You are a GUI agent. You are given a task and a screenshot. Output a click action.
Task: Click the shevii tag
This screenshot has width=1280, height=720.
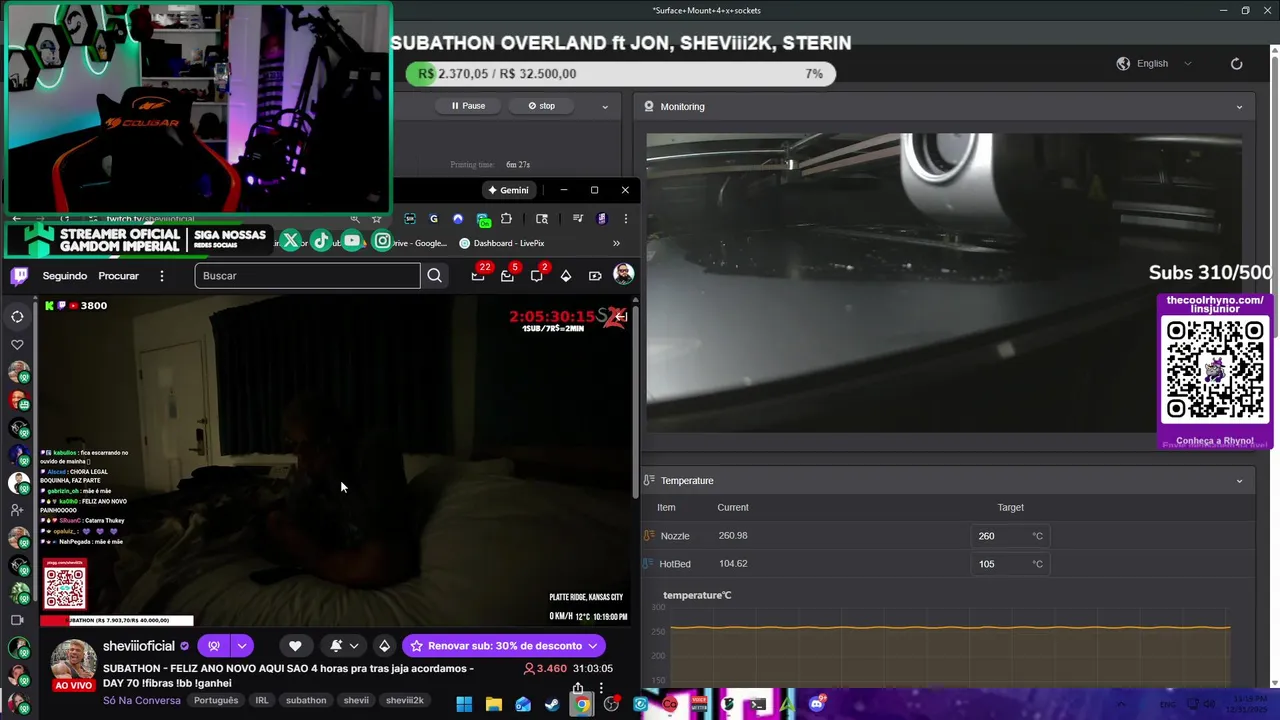(x=356, y=701)
